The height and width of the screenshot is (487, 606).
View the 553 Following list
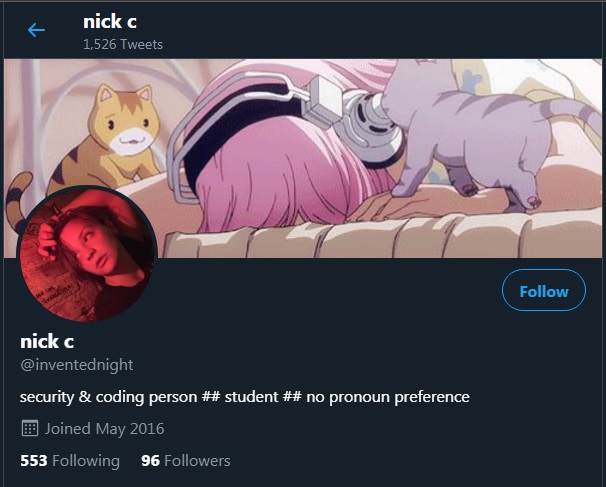pos(70,461)
